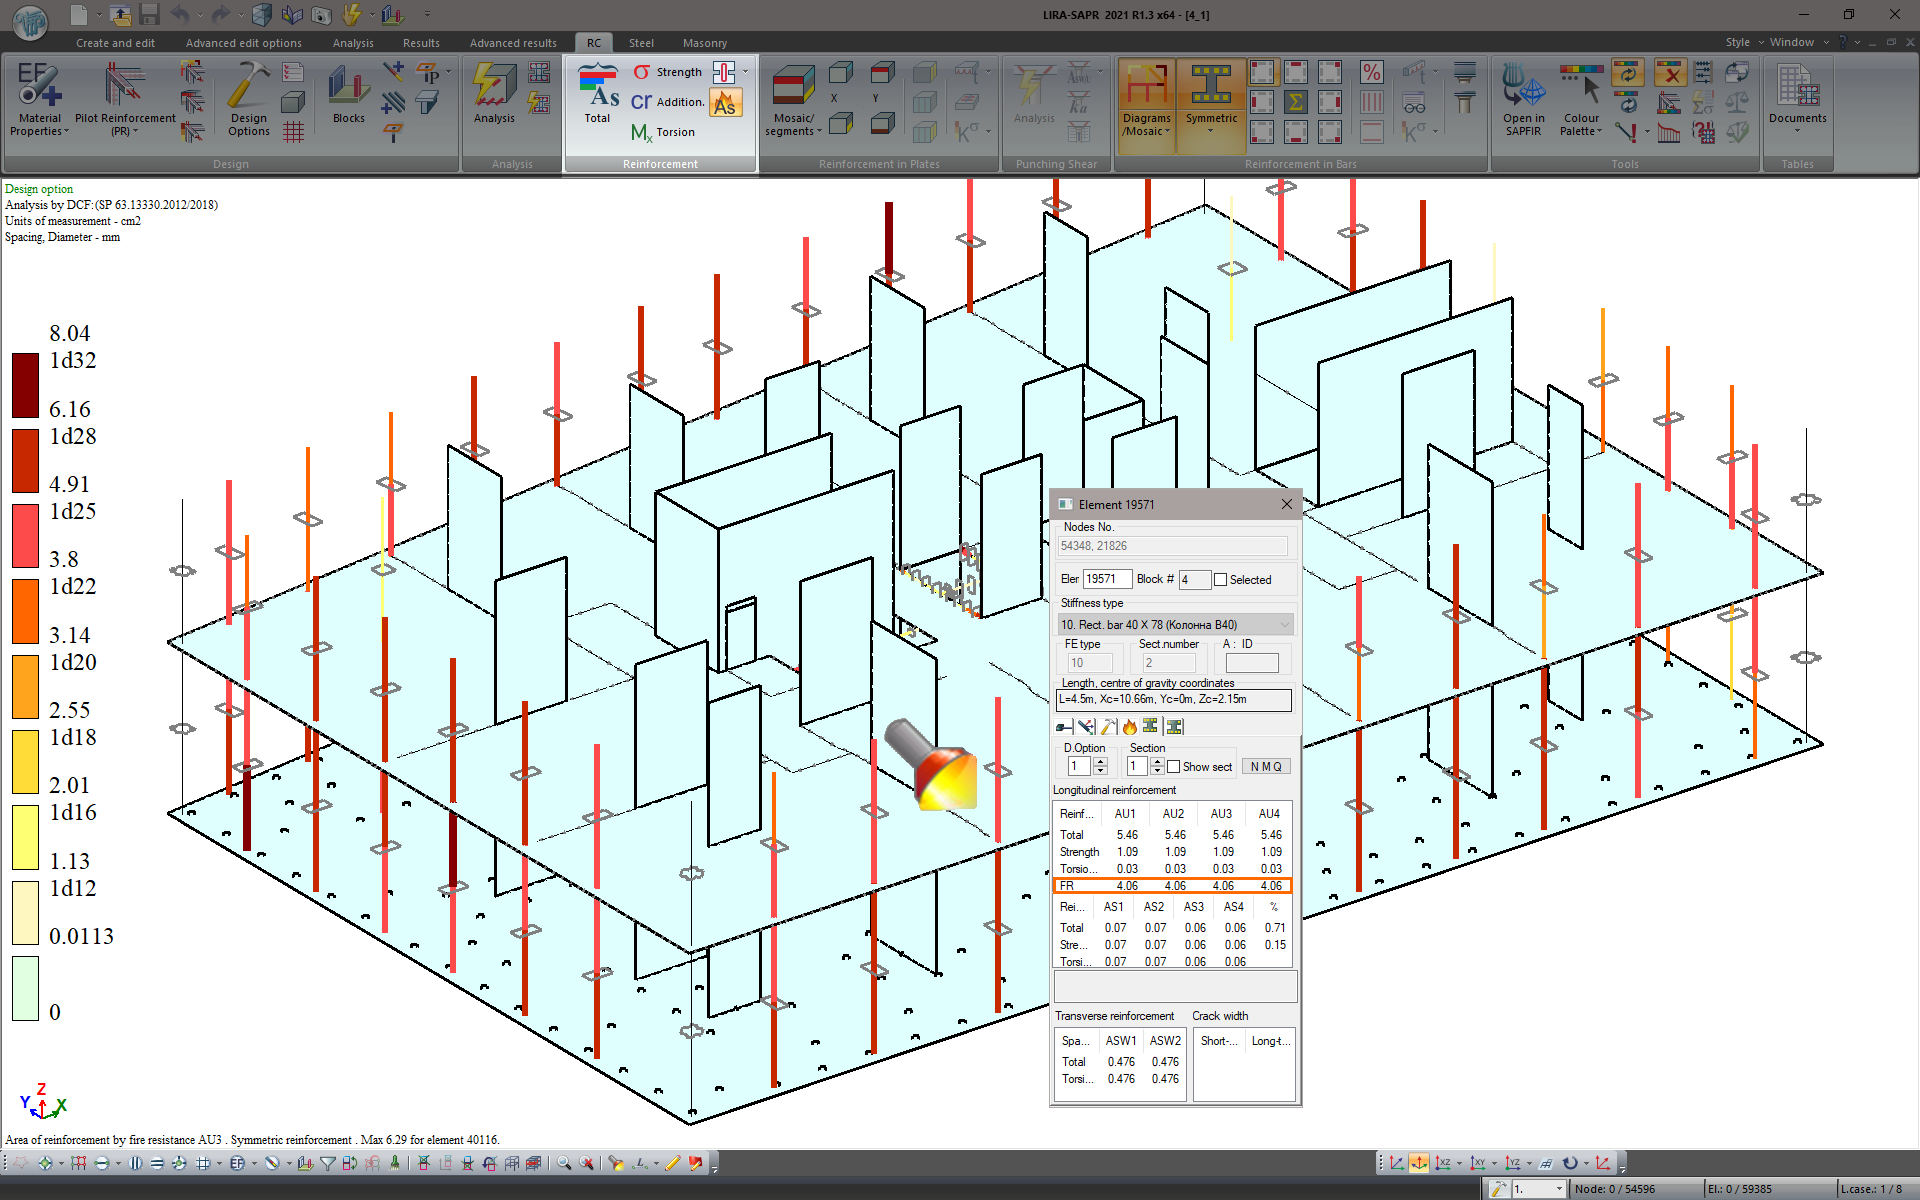Expand the Stiffness type dropdown
Image resolution: width=1920 pixels, height=1200 pixels.
coord(1284,625)
